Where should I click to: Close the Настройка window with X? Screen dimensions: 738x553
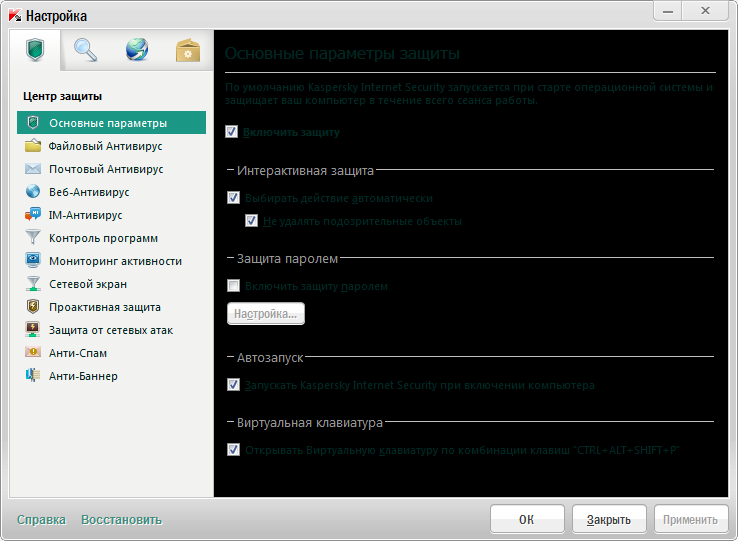(x=705, y=11)
